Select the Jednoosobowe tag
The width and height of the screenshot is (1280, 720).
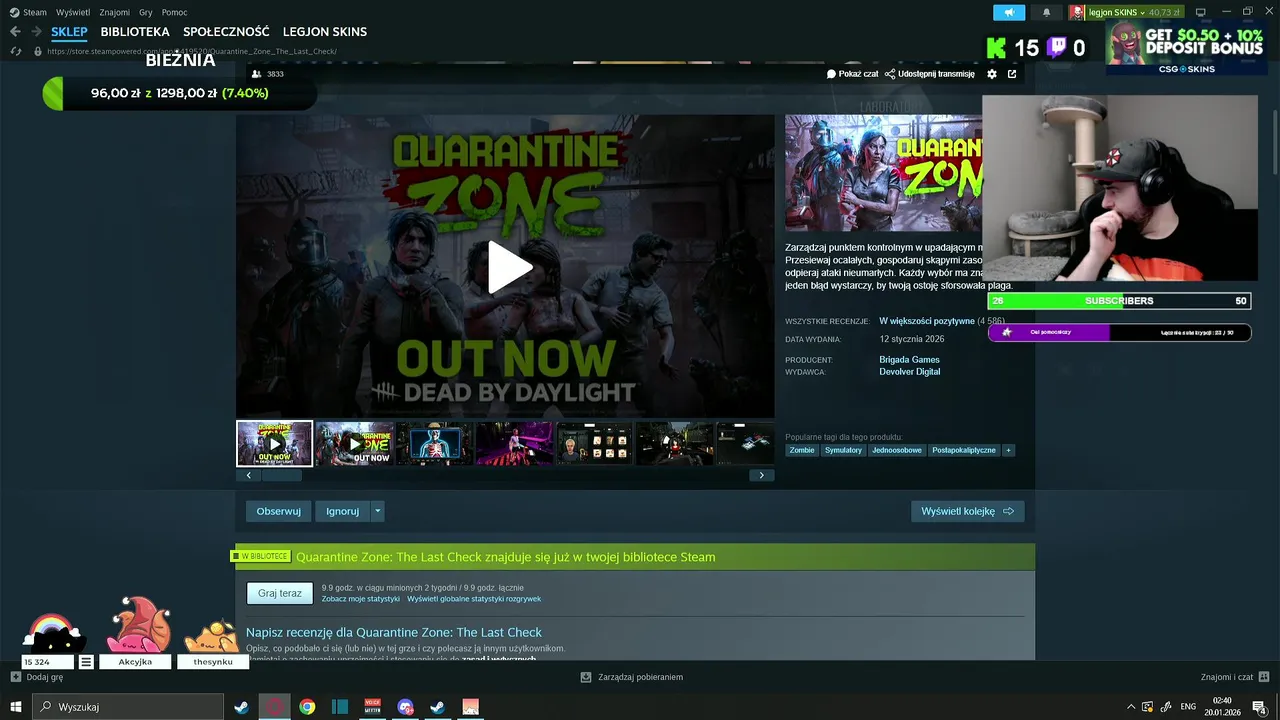tap(897, 450)
